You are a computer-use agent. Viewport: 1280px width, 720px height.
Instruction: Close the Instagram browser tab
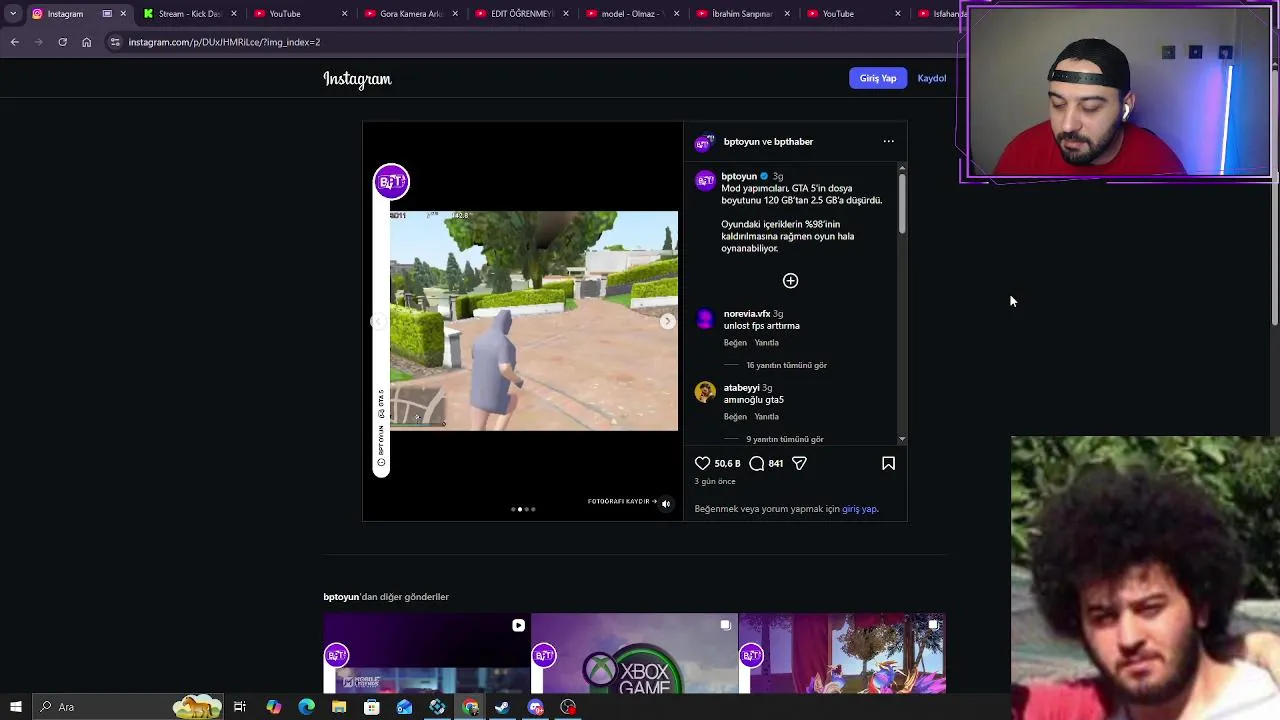123,14
